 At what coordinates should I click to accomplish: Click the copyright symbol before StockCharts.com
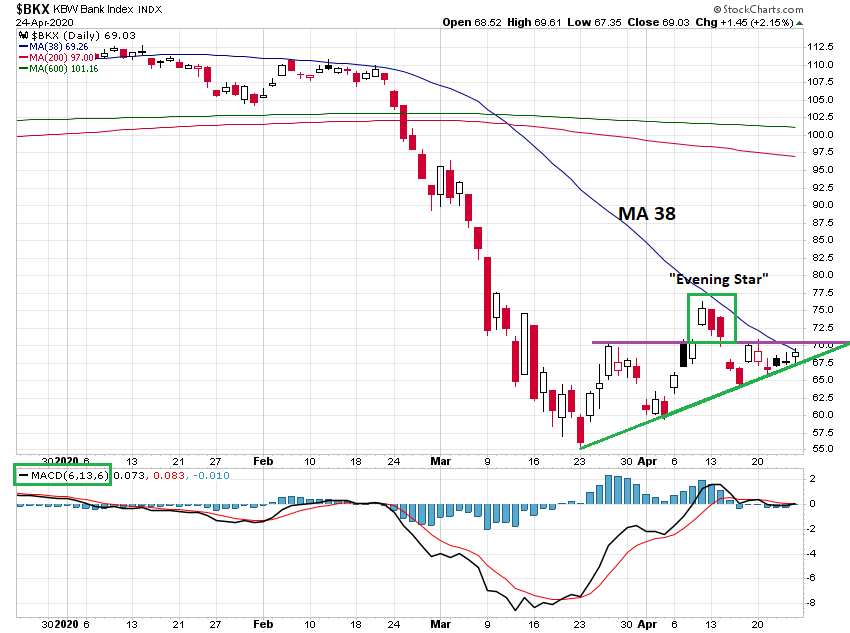pyautogui.click(x=717, y=9)
